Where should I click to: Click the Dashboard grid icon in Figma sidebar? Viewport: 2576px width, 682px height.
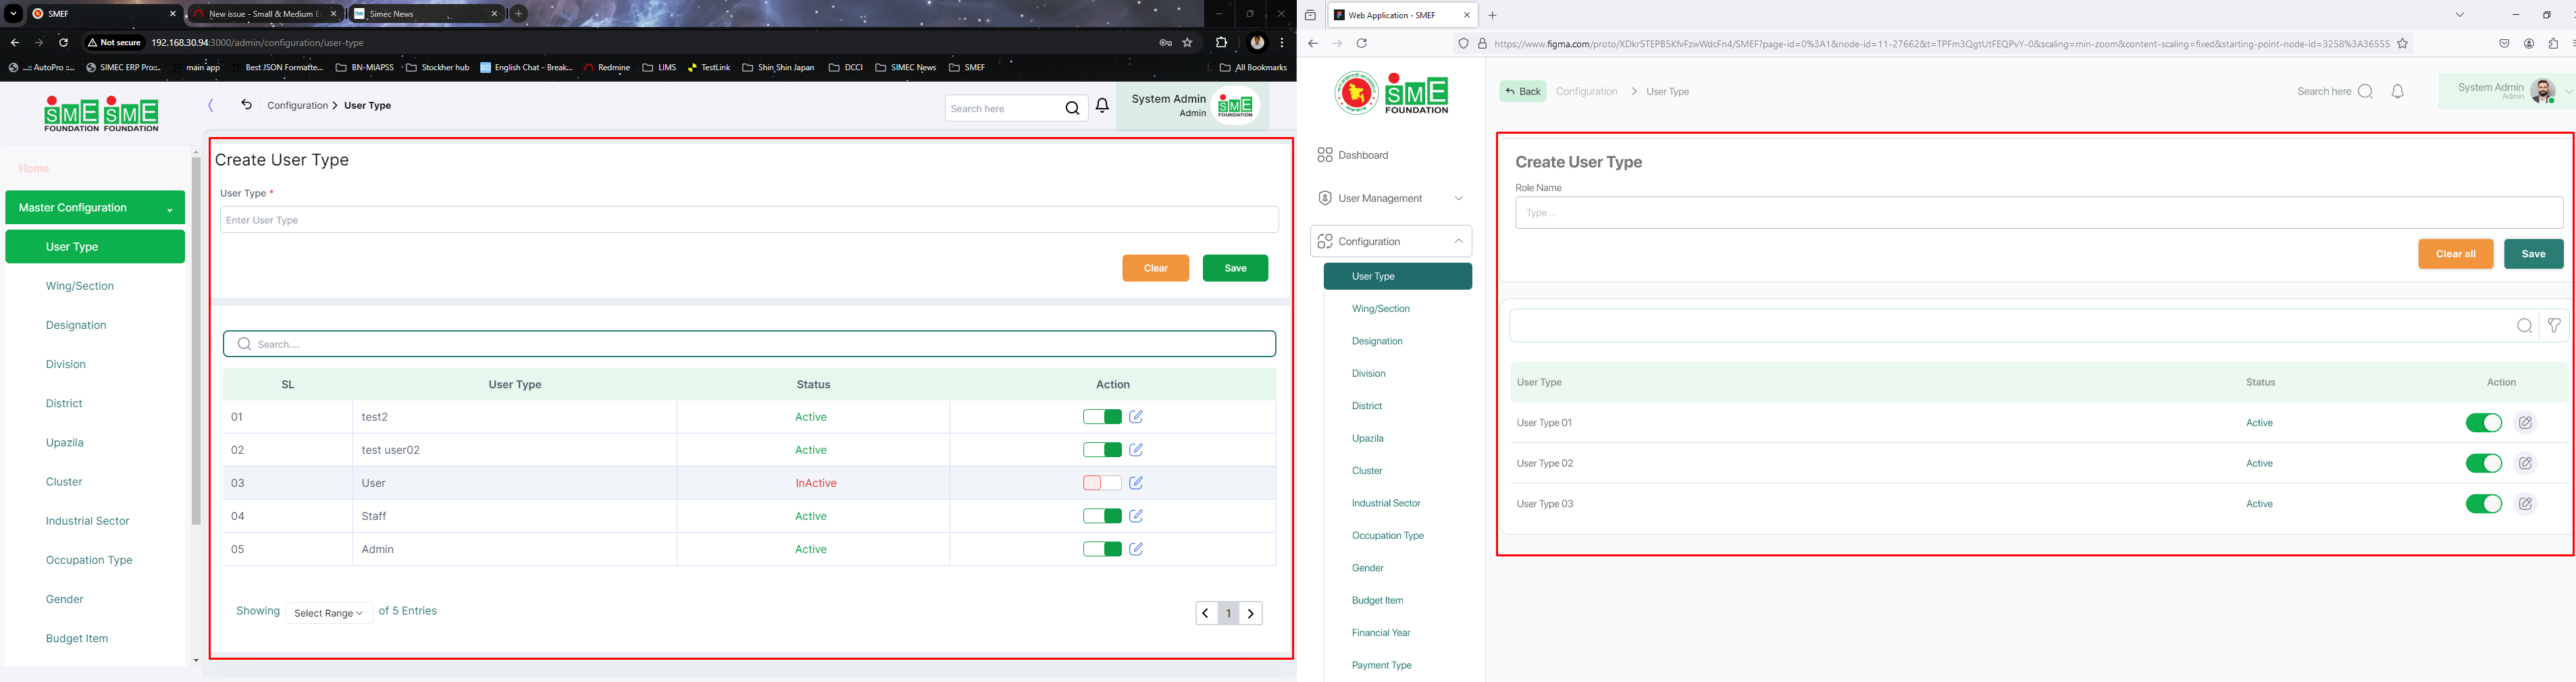click(1325, 155)
